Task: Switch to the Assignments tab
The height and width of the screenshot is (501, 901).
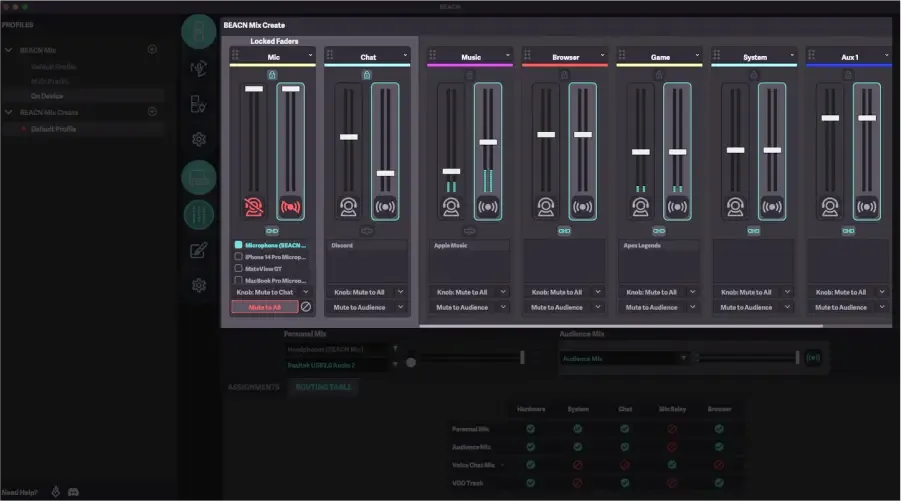Action: (x=253, y=387)
